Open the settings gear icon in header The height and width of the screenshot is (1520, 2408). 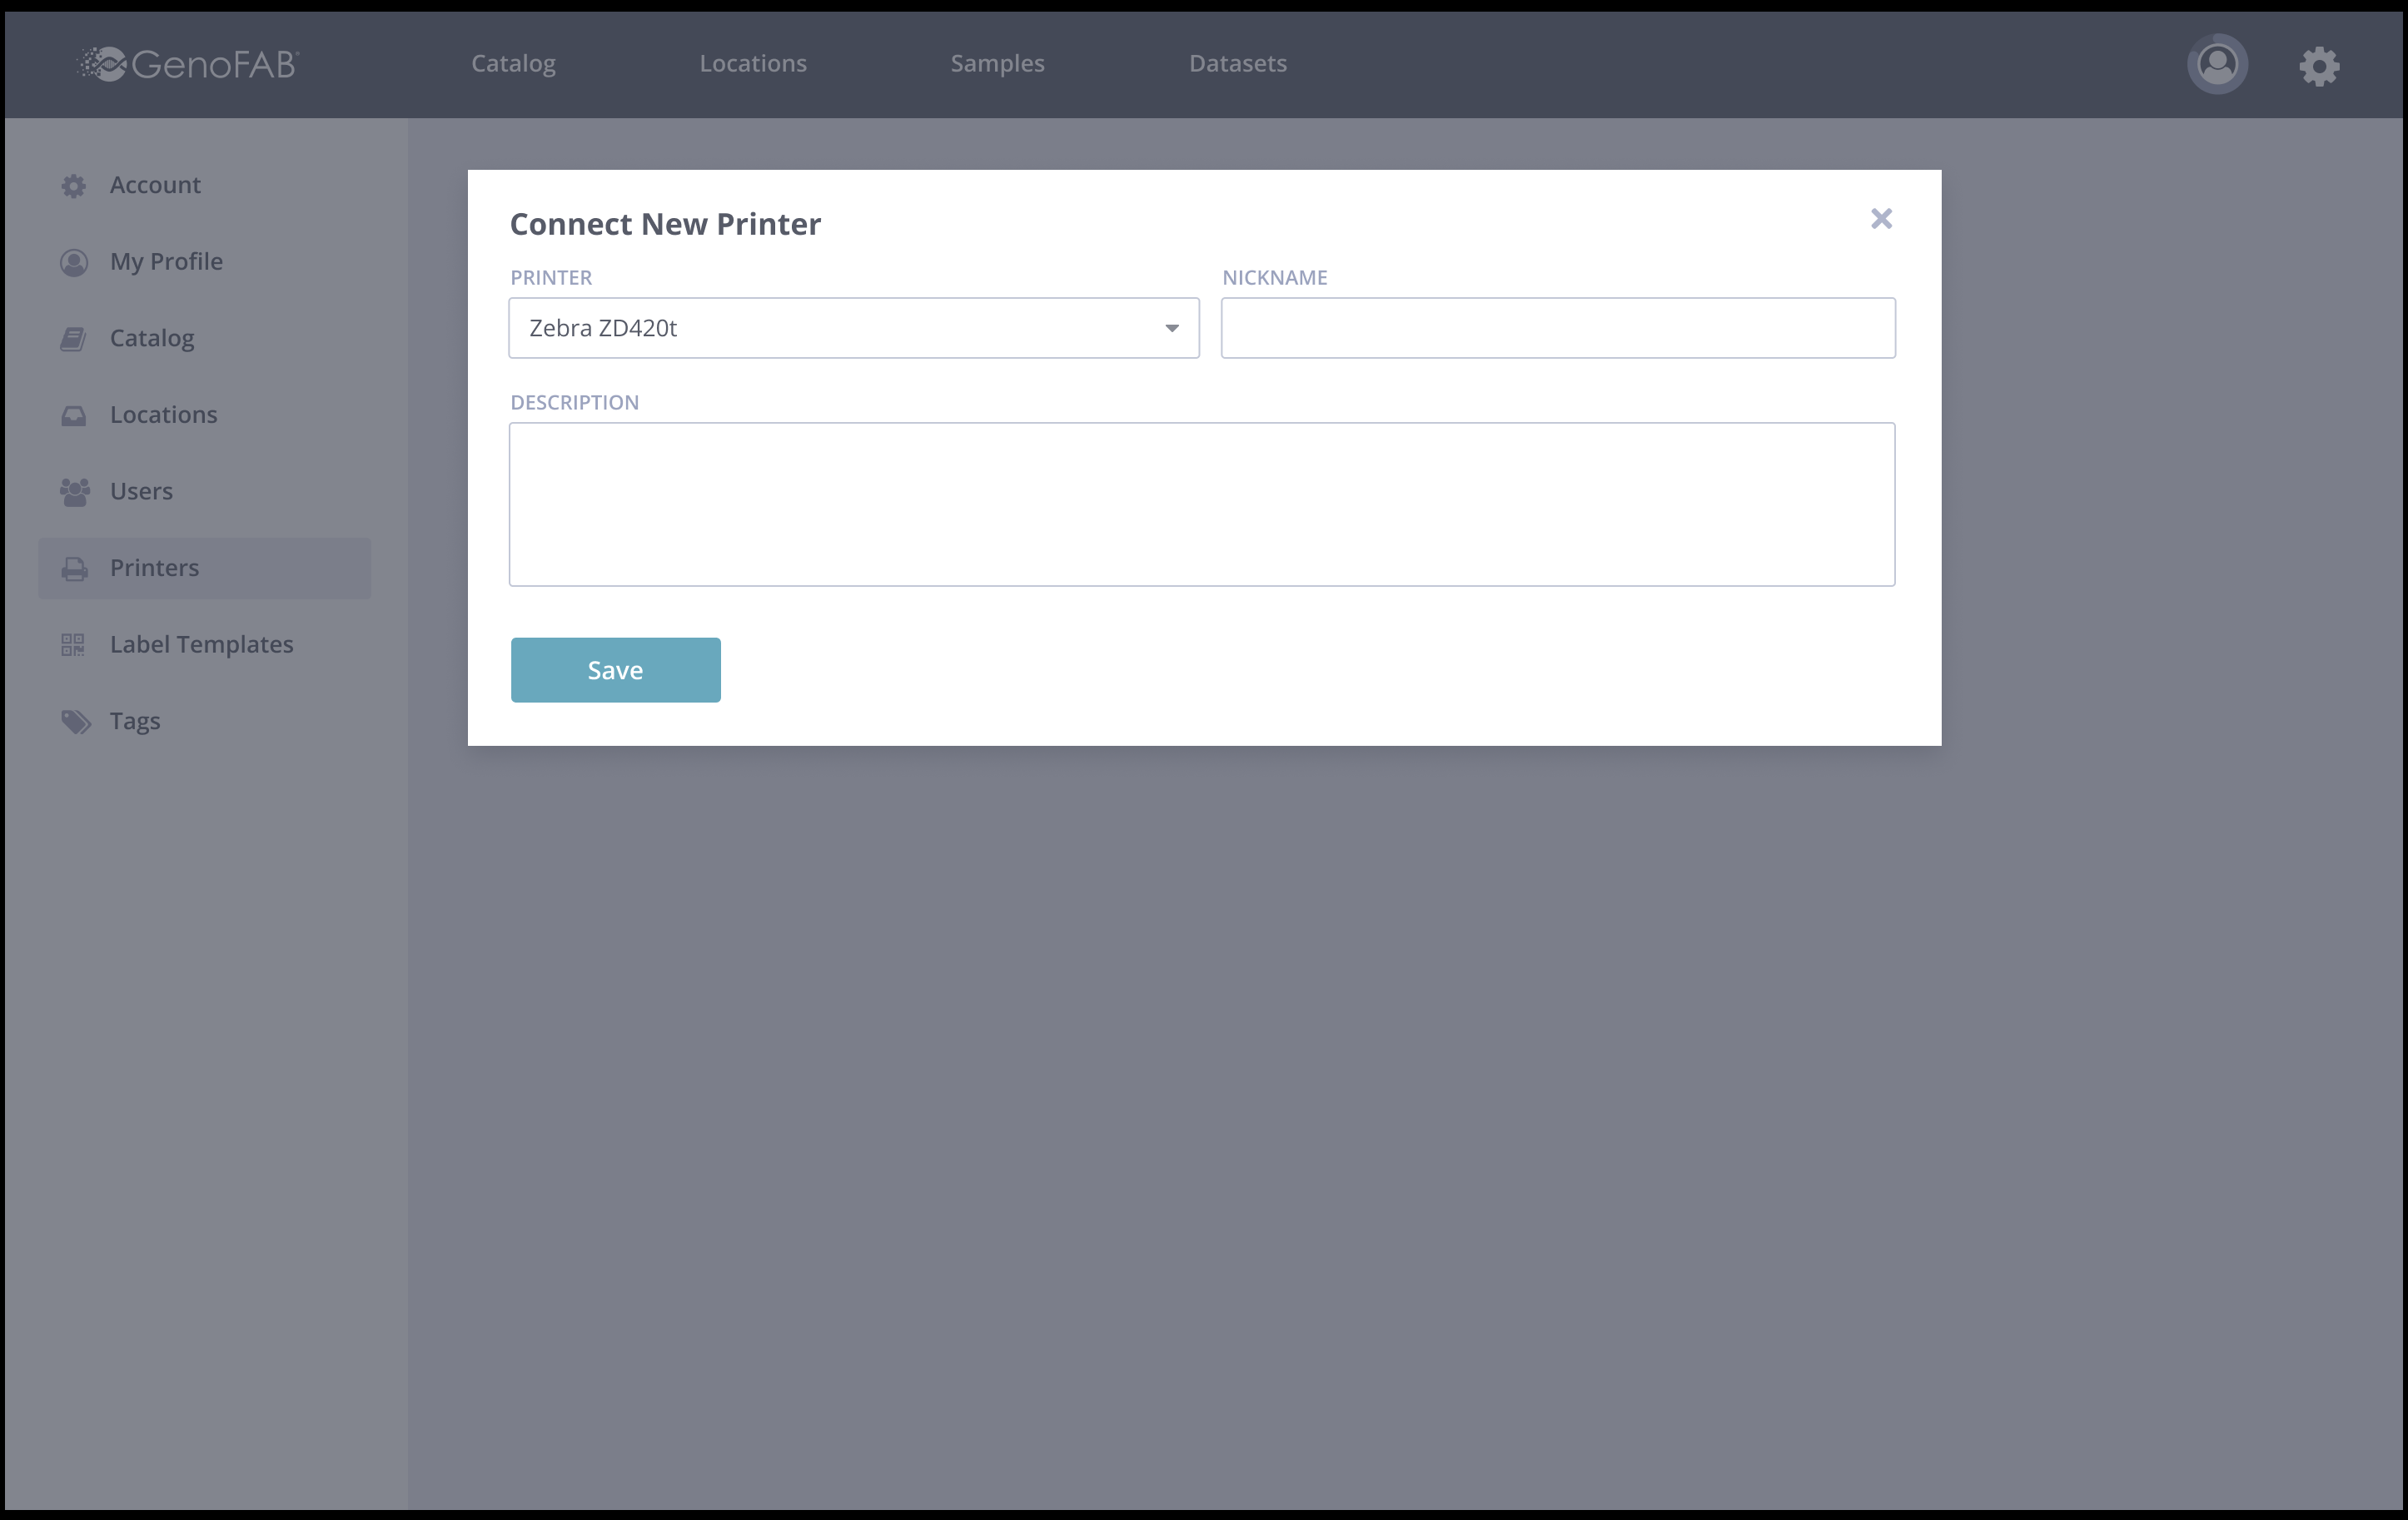(x=2319, y=66)
